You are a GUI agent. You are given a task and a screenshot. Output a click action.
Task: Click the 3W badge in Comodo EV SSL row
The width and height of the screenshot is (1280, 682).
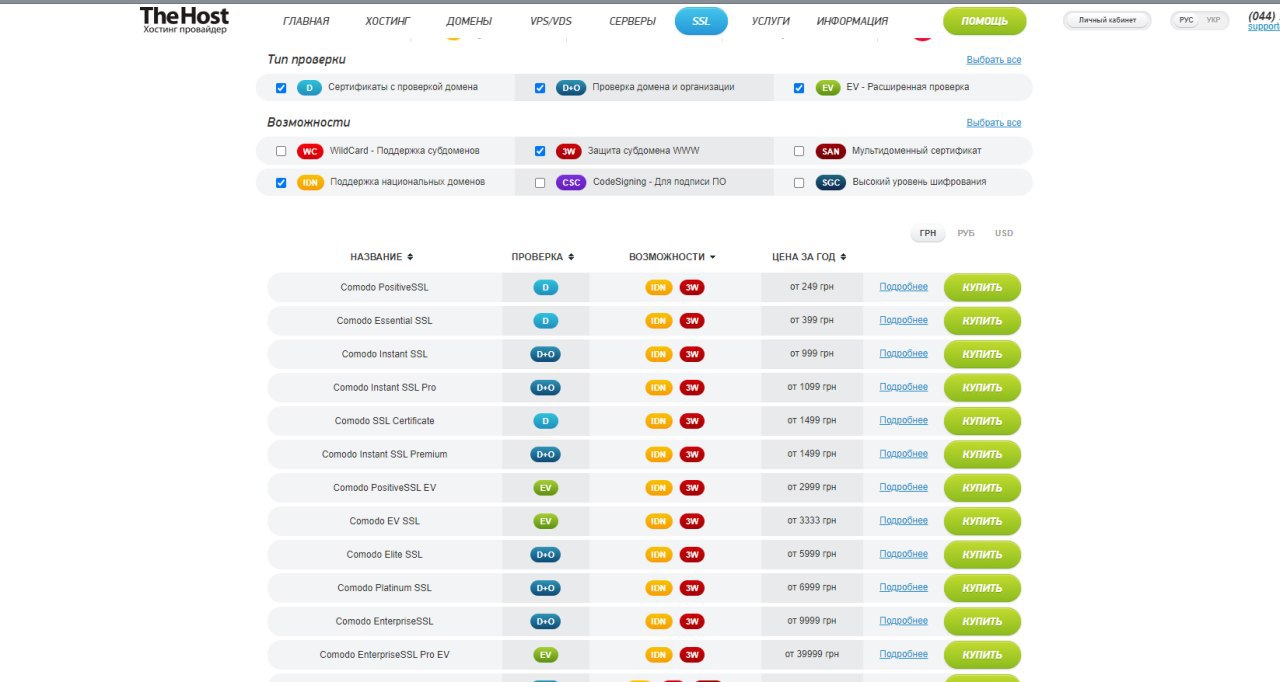(692, 521)
